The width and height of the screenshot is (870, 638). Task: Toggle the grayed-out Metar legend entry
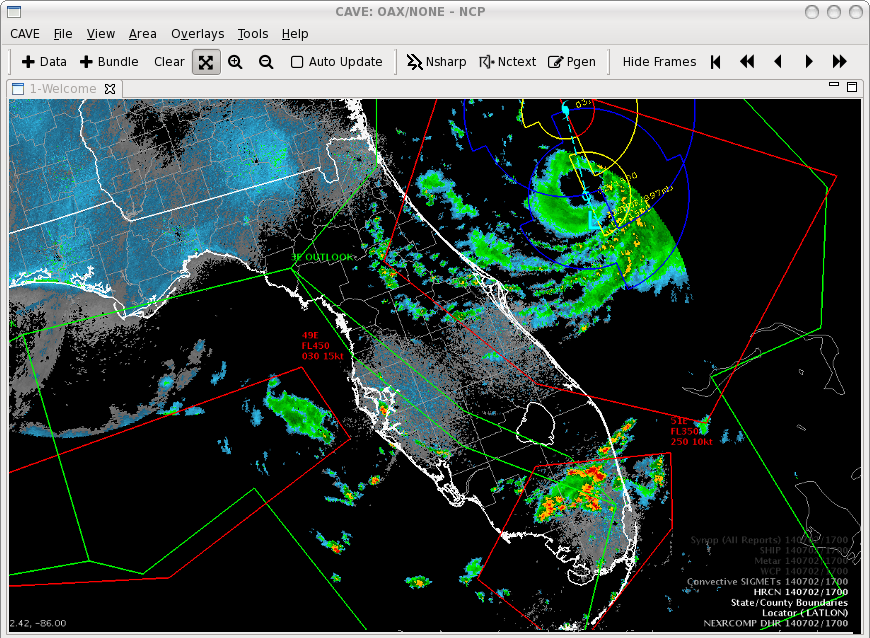pos(790,567)
